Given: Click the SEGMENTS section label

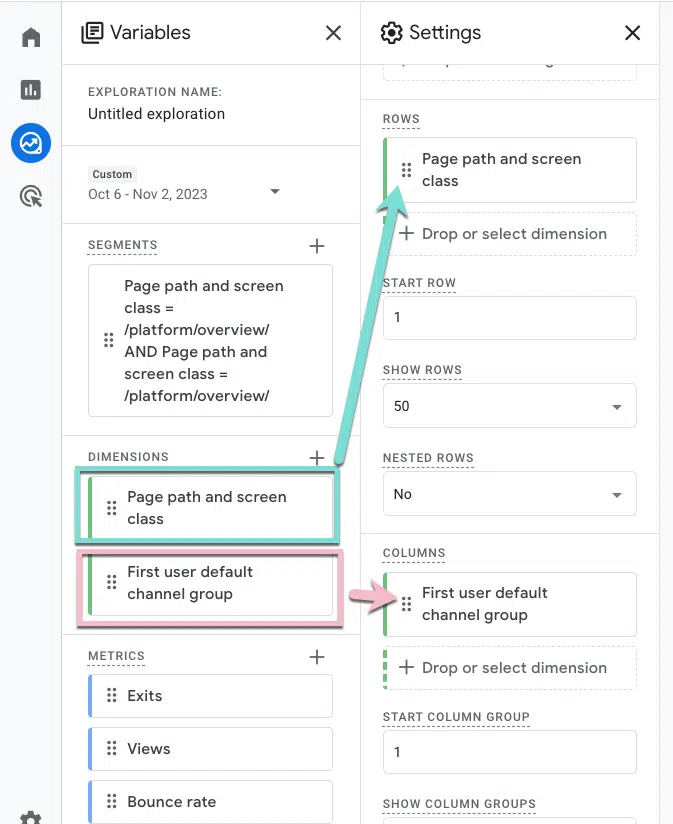Looking at the screenshot, I should point(122,245).
